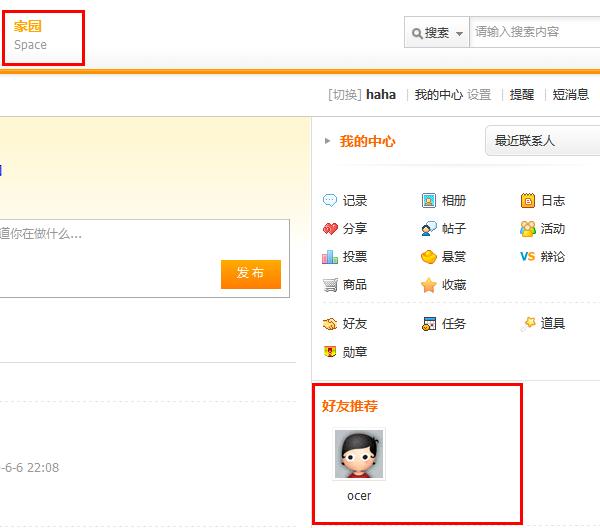Image resolution: width=600 pixels, height=528 pixels.
Task: Open the 好友 (friends) handshake icon
Action: 330,324
